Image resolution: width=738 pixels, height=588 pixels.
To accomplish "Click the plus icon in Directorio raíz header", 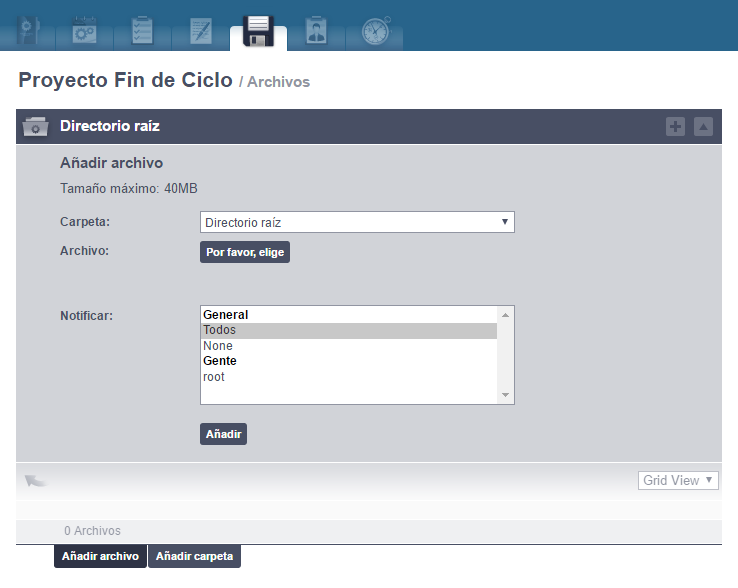I will 676,127.
